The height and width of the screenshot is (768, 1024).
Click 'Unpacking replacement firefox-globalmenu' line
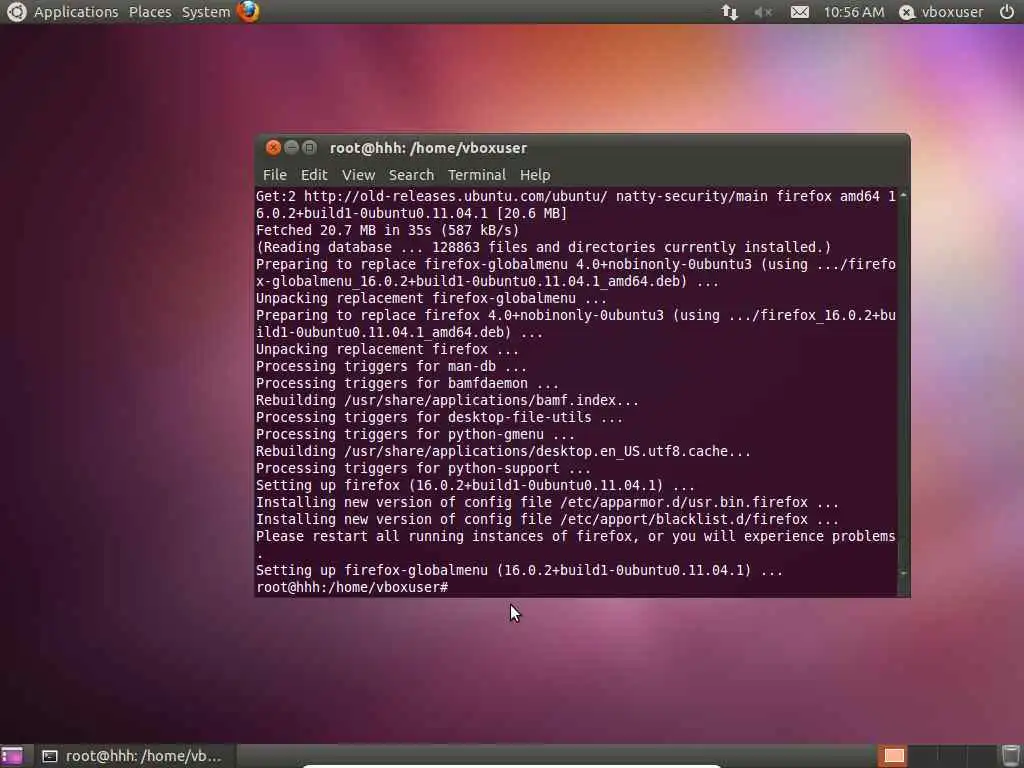click(431, 298)
